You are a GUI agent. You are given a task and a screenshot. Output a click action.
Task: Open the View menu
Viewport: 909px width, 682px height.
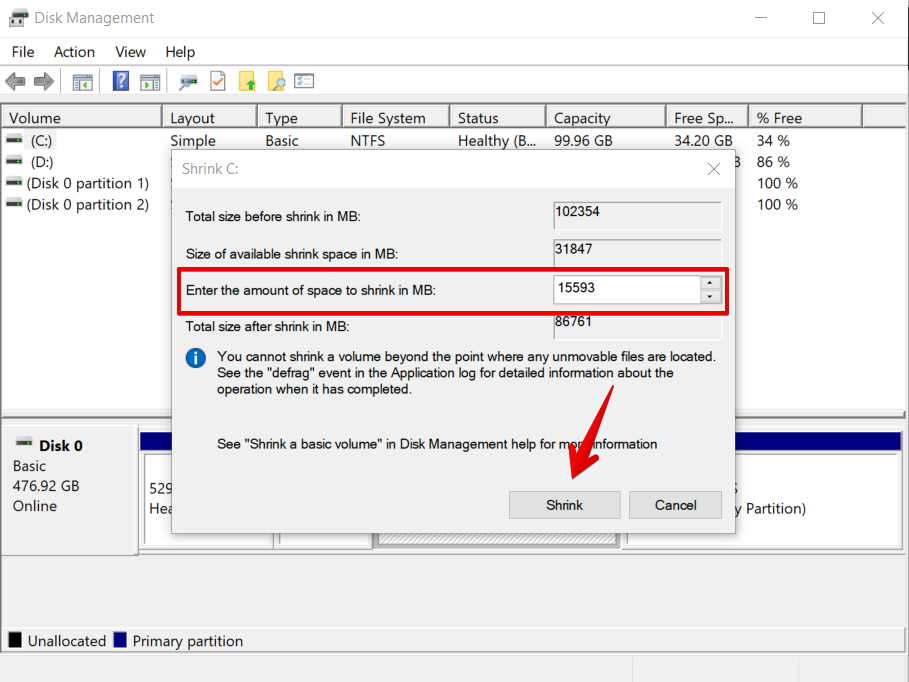tap(130, 52)
